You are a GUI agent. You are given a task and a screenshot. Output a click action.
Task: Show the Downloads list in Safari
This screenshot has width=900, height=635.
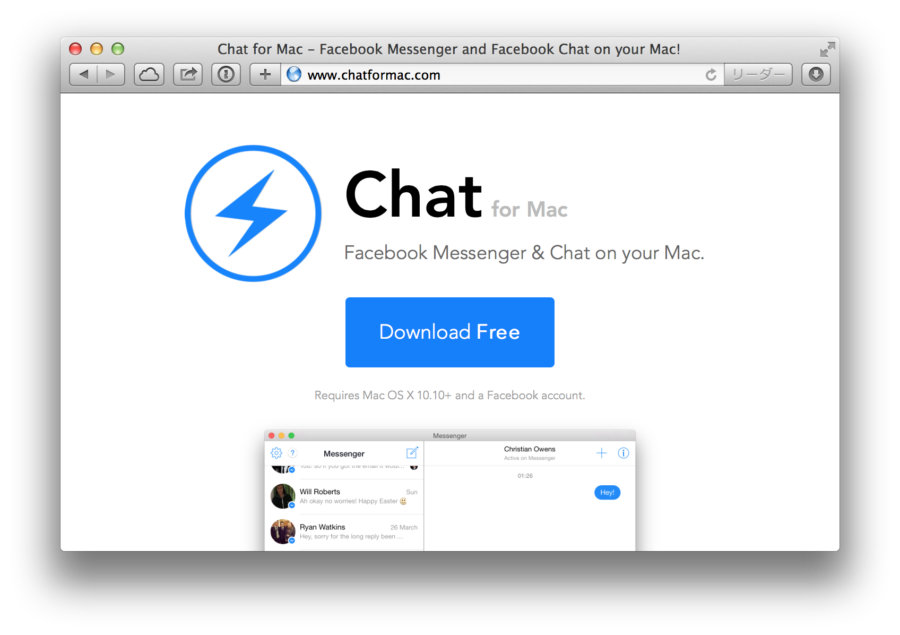point(816,75)
